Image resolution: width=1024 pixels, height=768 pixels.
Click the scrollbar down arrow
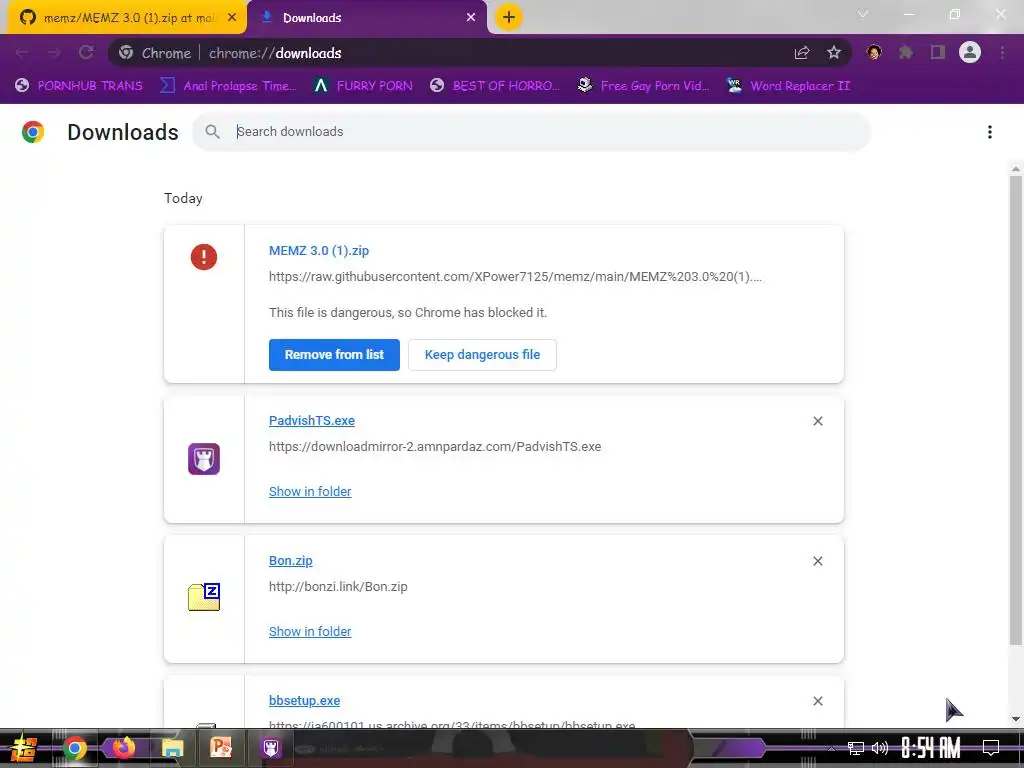(1016, 719)
